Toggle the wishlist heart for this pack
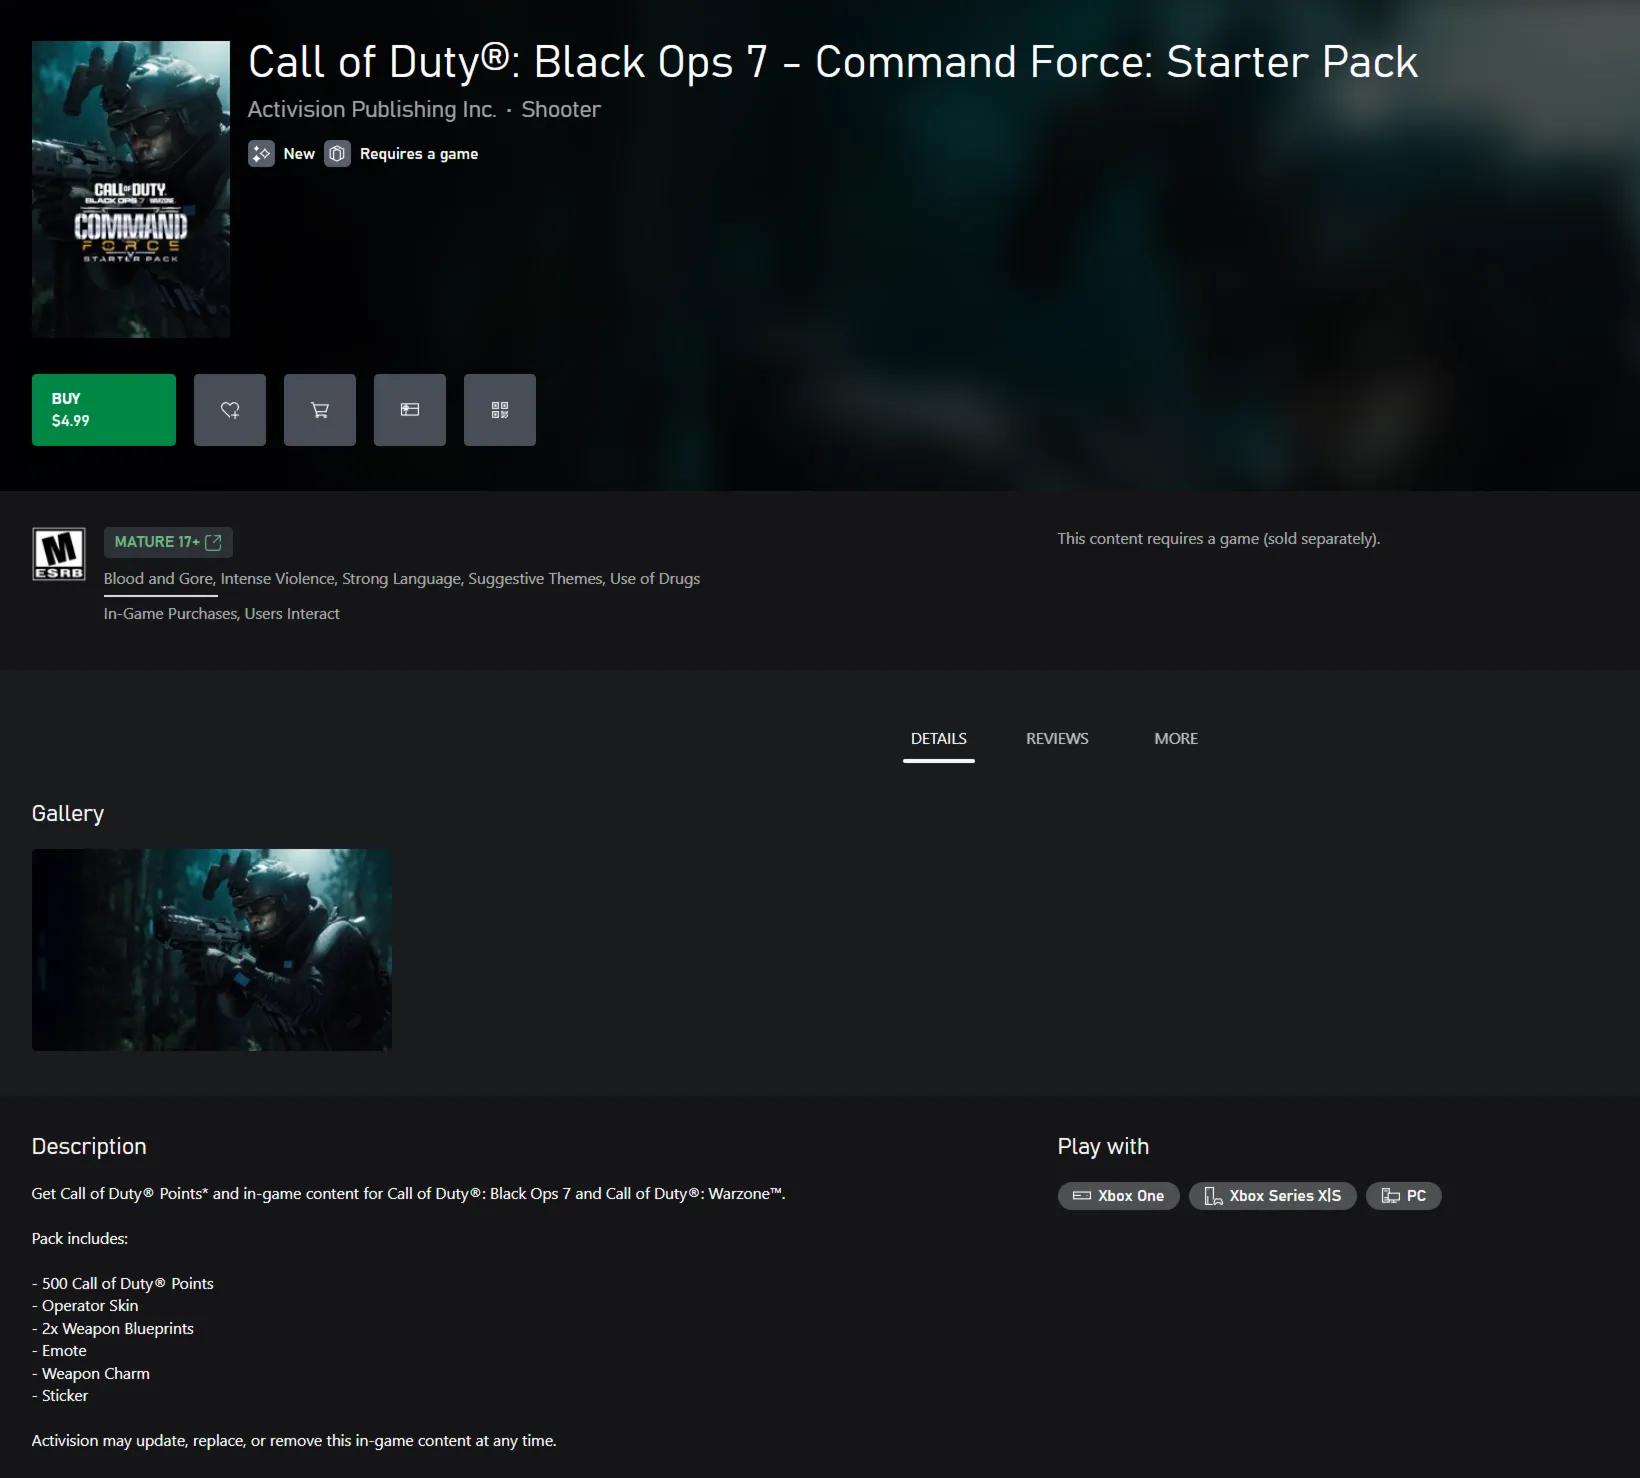Image resolution: width=1640 pixels, height=1478 pixels. [x=229, y=409]
